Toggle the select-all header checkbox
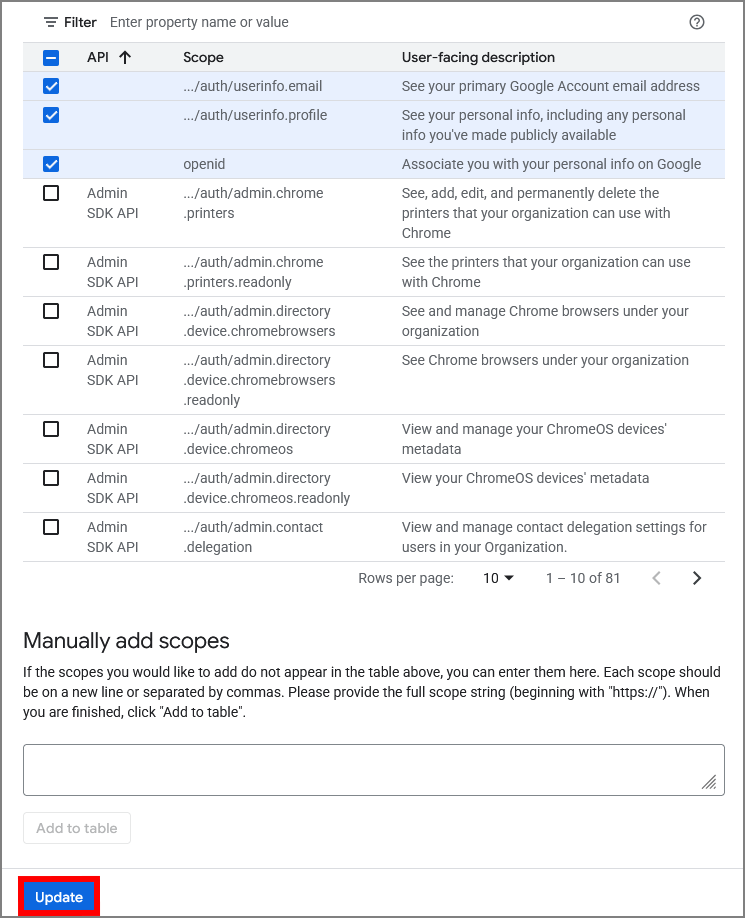This screenshot has height=918, width=745. 51,57
